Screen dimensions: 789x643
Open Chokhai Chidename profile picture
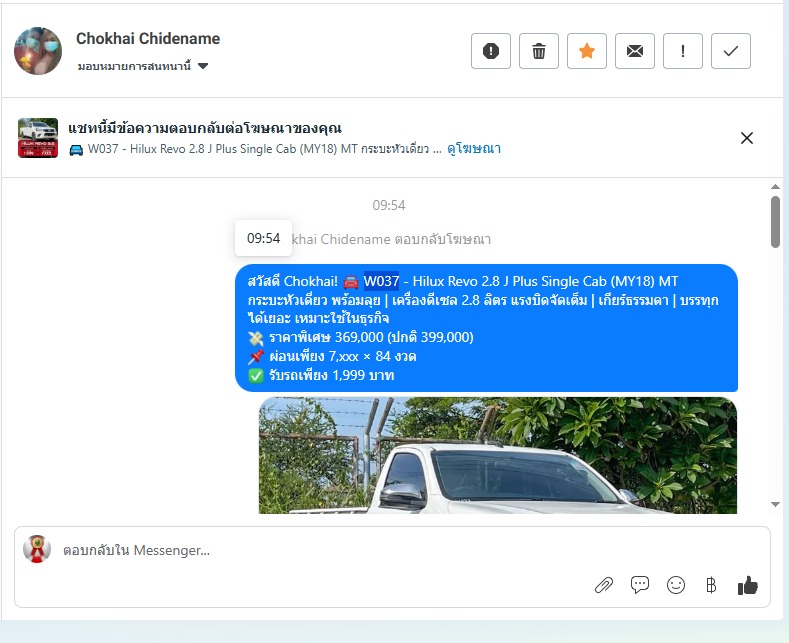[x=38, y=51]
